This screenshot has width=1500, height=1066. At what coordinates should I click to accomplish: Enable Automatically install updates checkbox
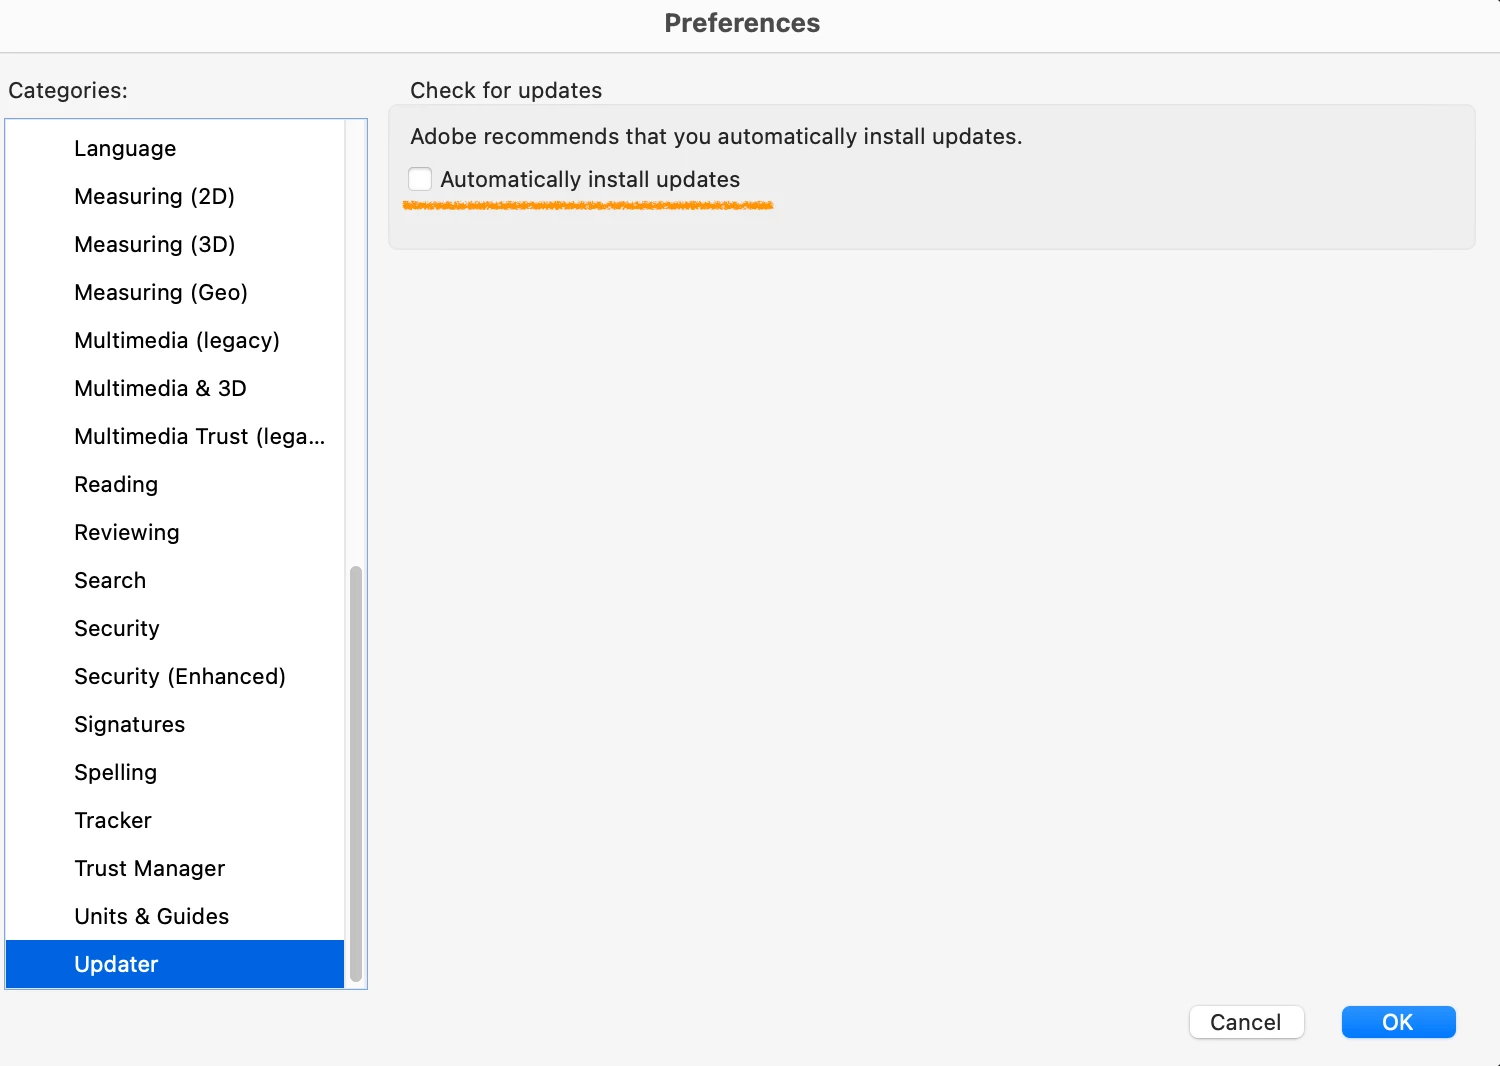click(420, 179)
